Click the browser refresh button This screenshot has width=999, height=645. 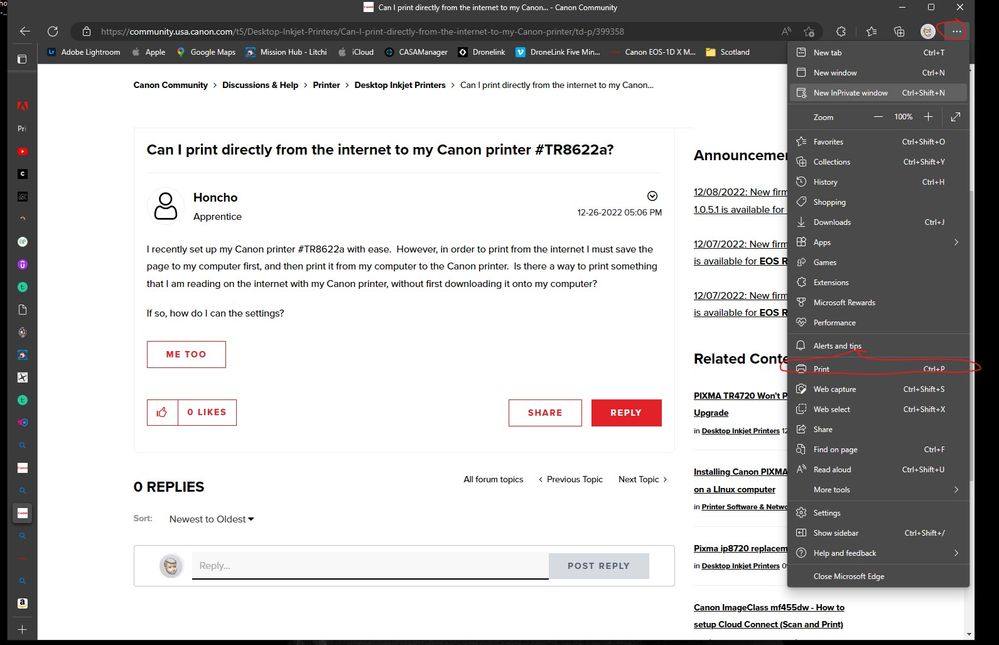[52, 32]
